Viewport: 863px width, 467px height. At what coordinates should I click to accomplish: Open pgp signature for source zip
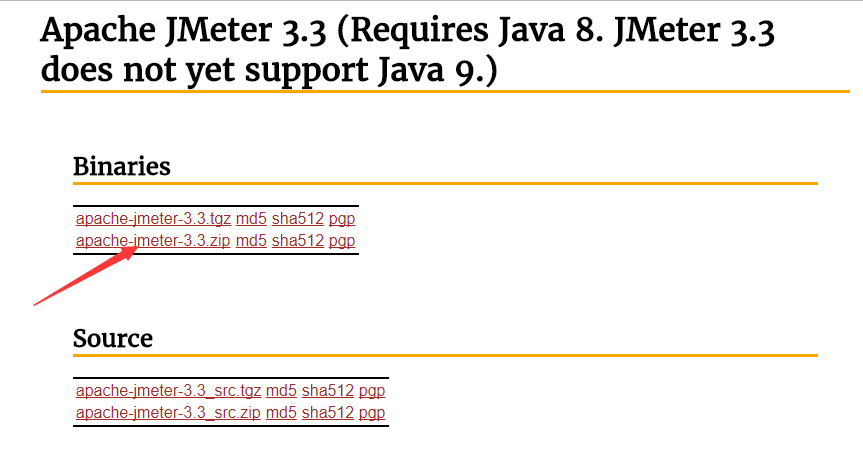coord(372,413)
